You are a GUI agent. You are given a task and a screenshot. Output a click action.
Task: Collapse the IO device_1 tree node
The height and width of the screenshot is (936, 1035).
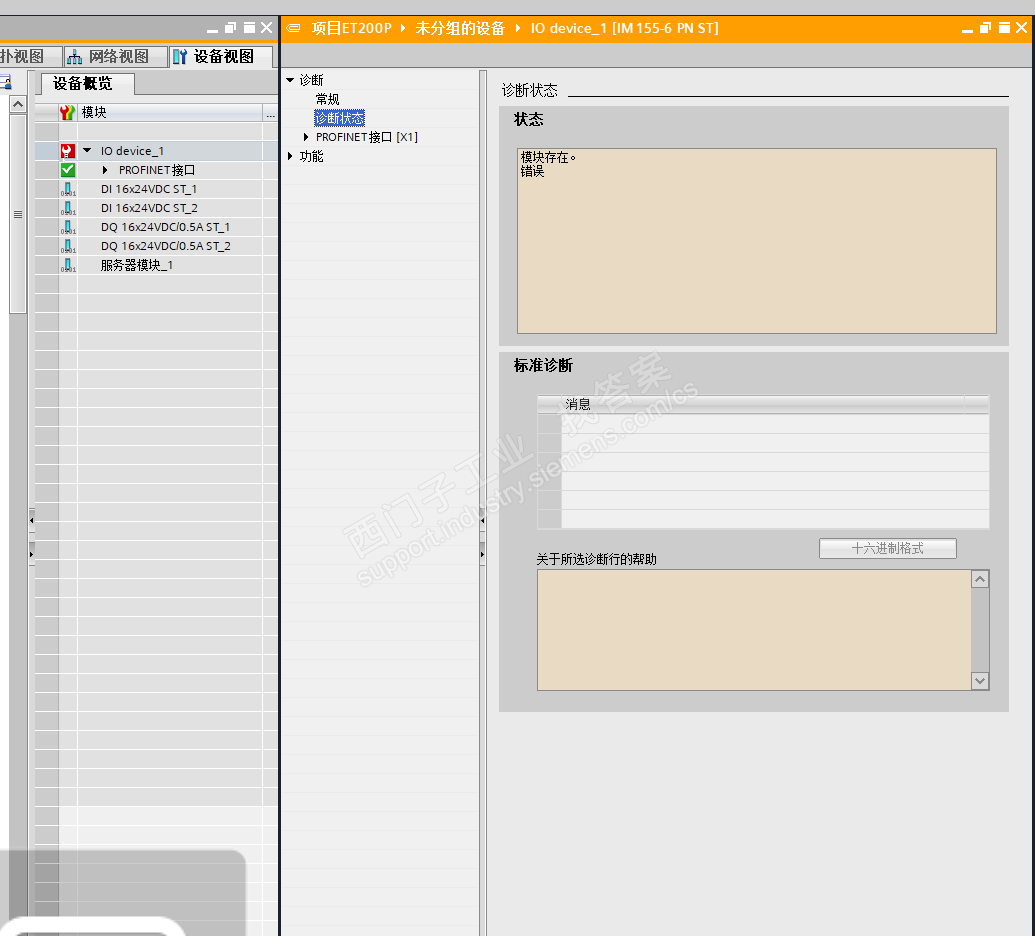(87, 151)
